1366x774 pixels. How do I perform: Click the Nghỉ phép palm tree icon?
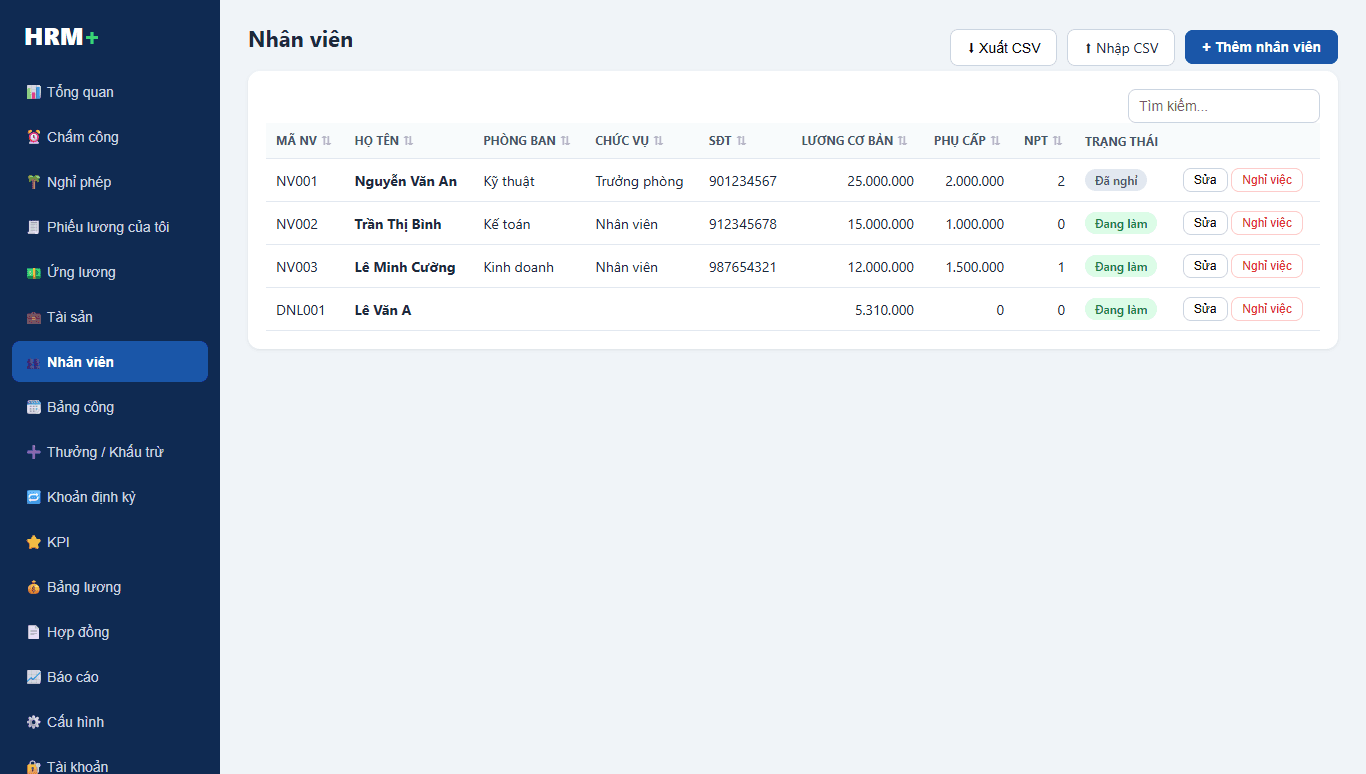[x=33, y=182]
